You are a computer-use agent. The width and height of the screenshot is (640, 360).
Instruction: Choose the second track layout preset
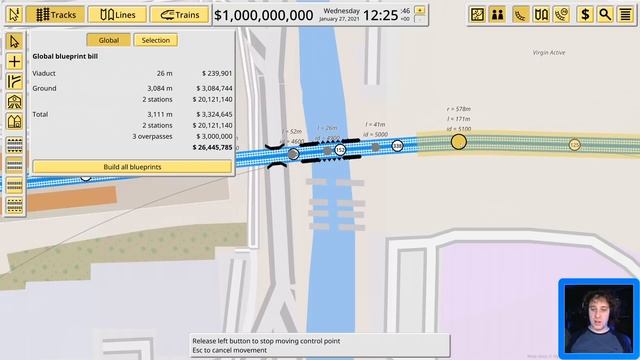14,165
